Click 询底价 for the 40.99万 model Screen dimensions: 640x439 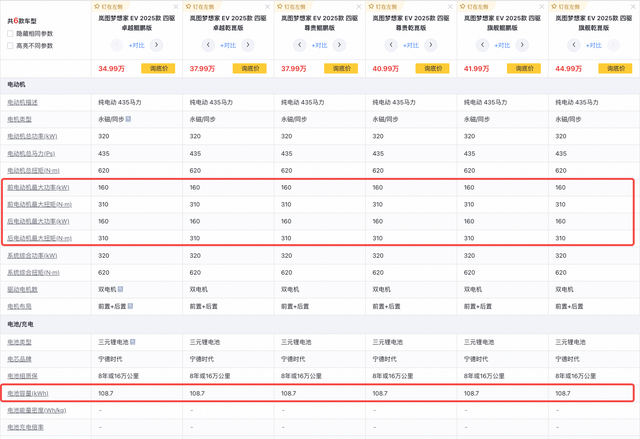(x=433, y=69)
